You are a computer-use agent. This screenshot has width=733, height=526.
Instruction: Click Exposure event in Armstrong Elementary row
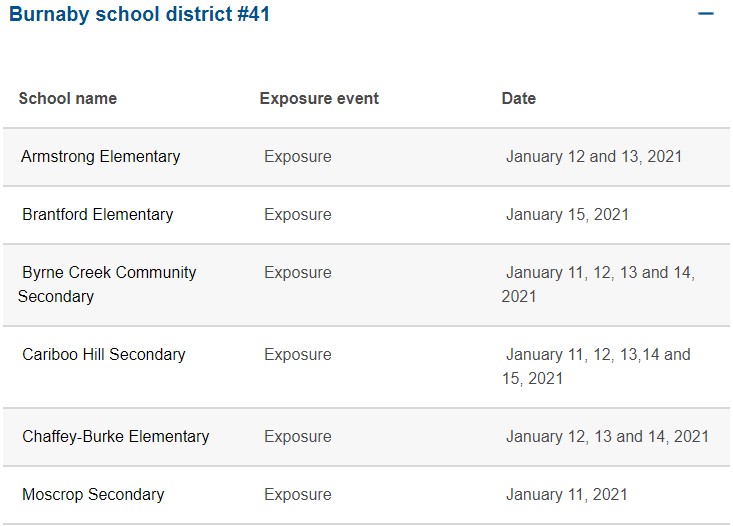pyautogui.click(x=298, y=156)
